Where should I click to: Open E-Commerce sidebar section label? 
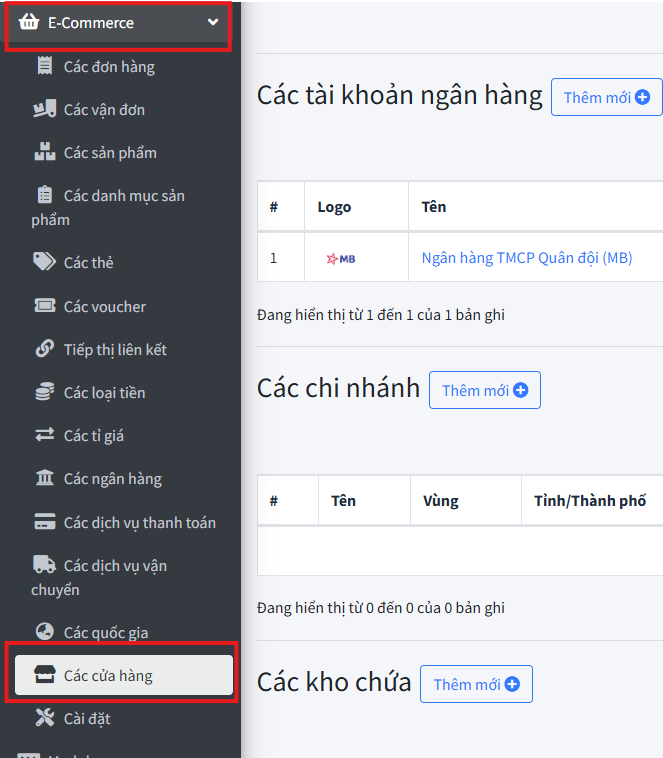point(90,23)
